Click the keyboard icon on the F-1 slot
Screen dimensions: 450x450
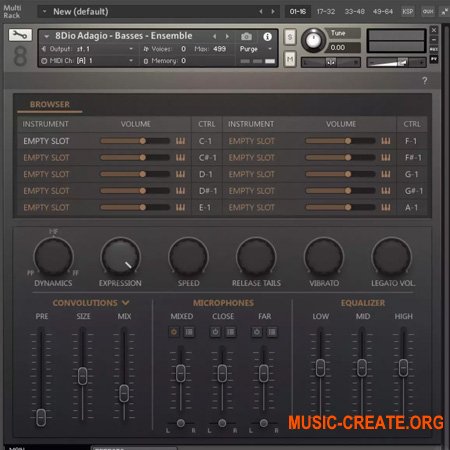pos(386,141)
